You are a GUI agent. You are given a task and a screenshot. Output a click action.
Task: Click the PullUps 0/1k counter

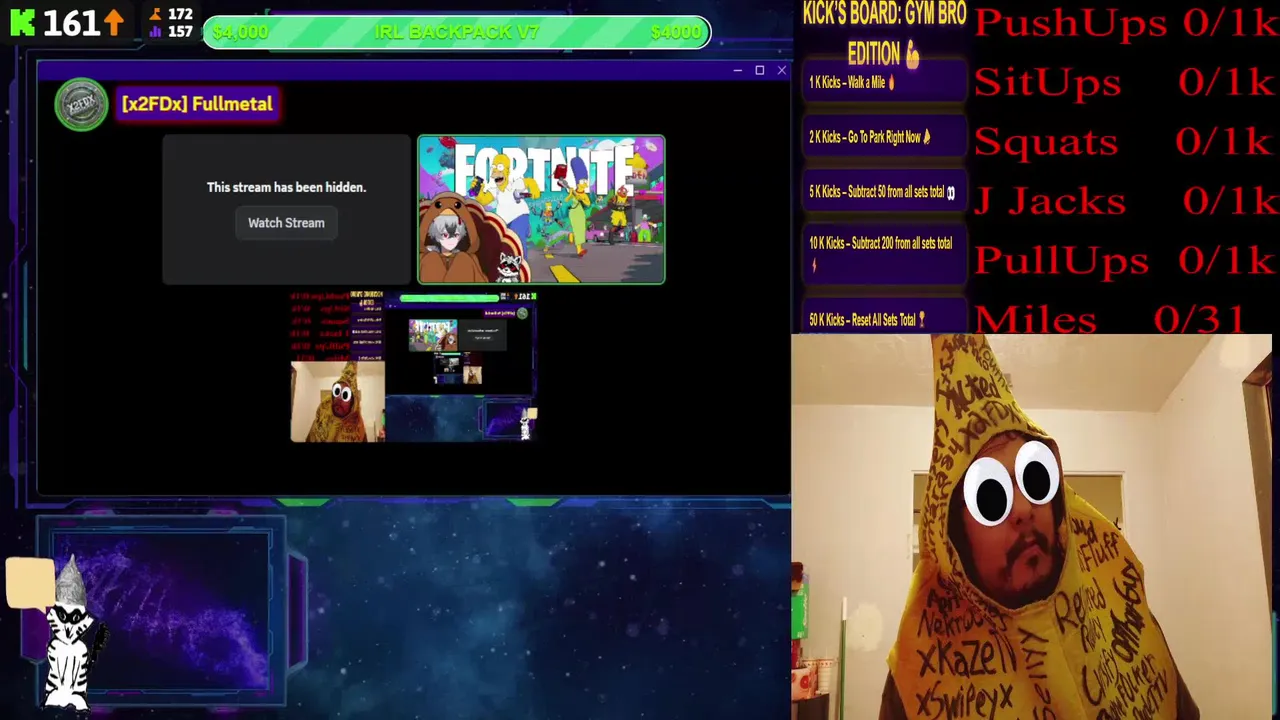[1125, 260]
